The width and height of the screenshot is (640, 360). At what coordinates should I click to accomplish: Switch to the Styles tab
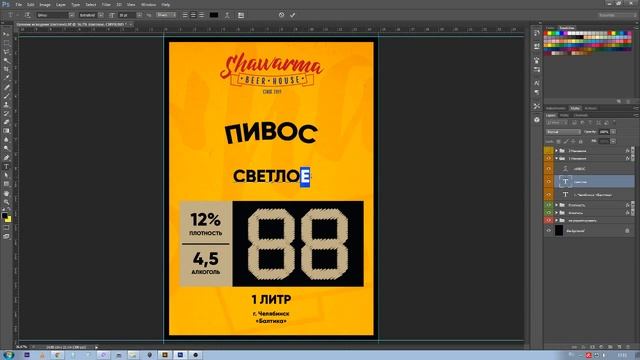pos(575,108)
